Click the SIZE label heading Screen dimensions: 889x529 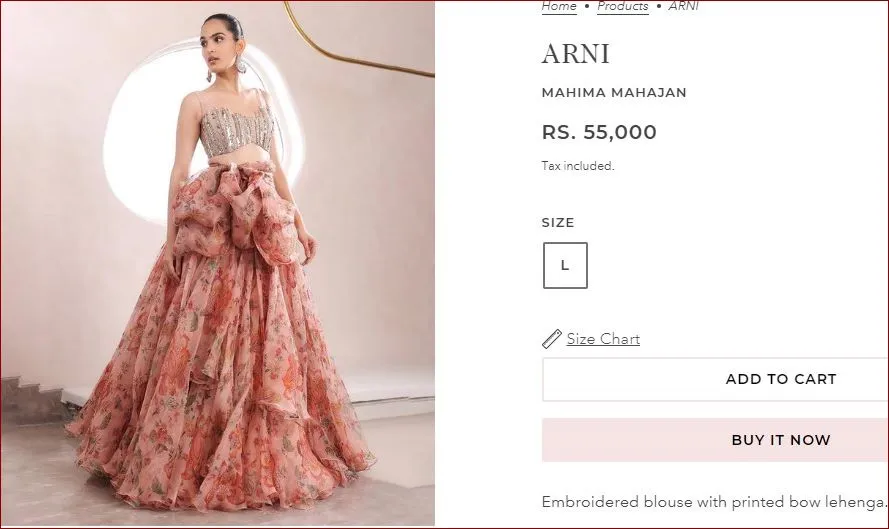(558, 222)
